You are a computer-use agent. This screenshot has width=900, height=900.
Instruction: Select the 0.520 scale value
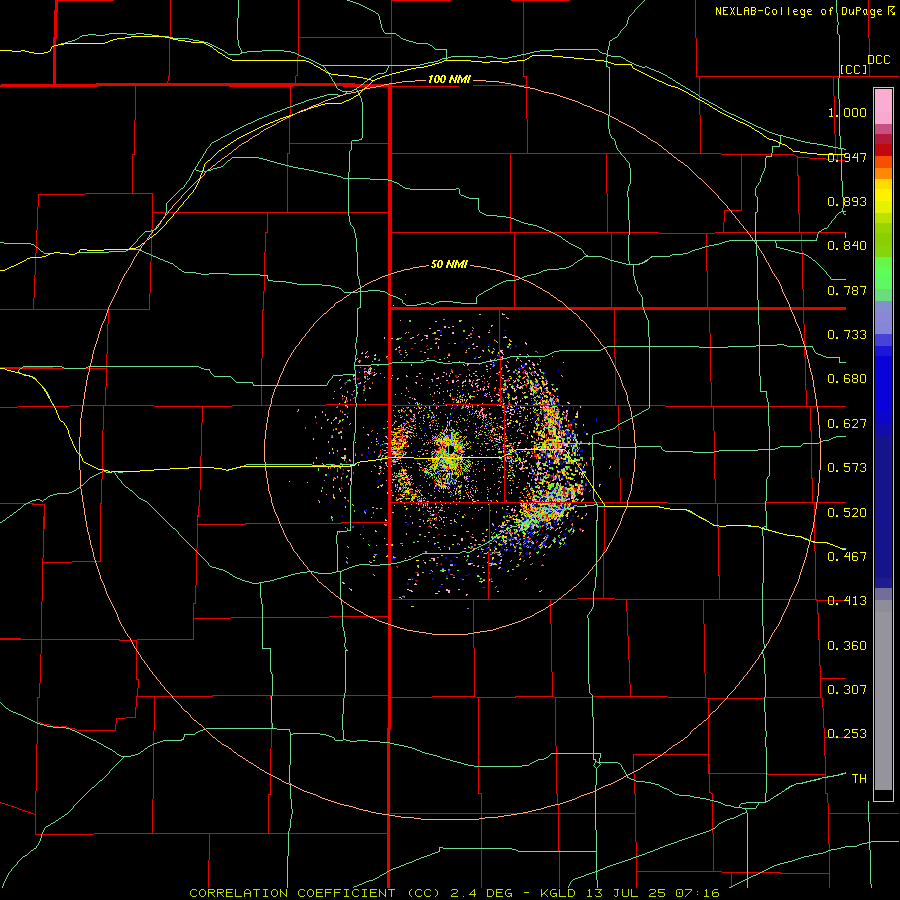[847, 513]
